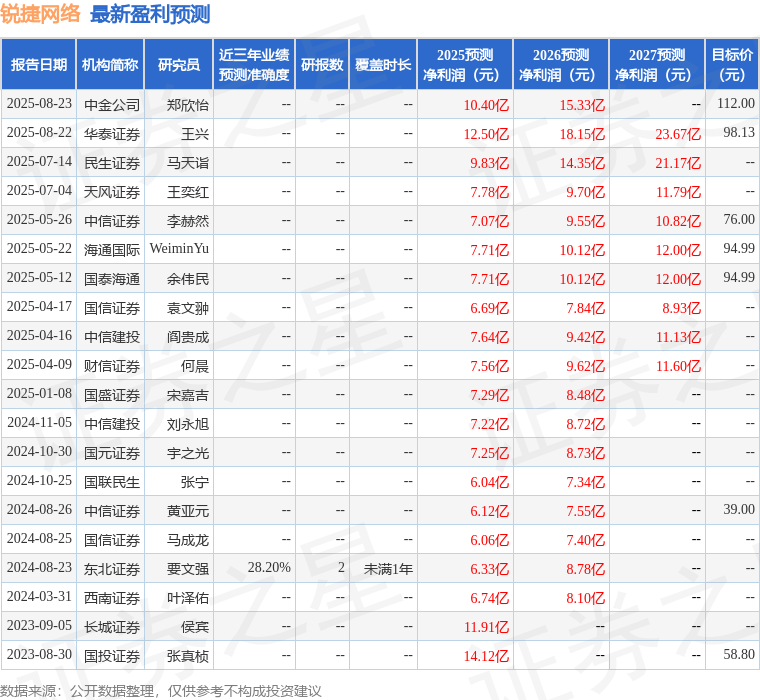Select the 2026预测净利润 column header
Viewport: 760px width, 700px height.
[561, 64]
